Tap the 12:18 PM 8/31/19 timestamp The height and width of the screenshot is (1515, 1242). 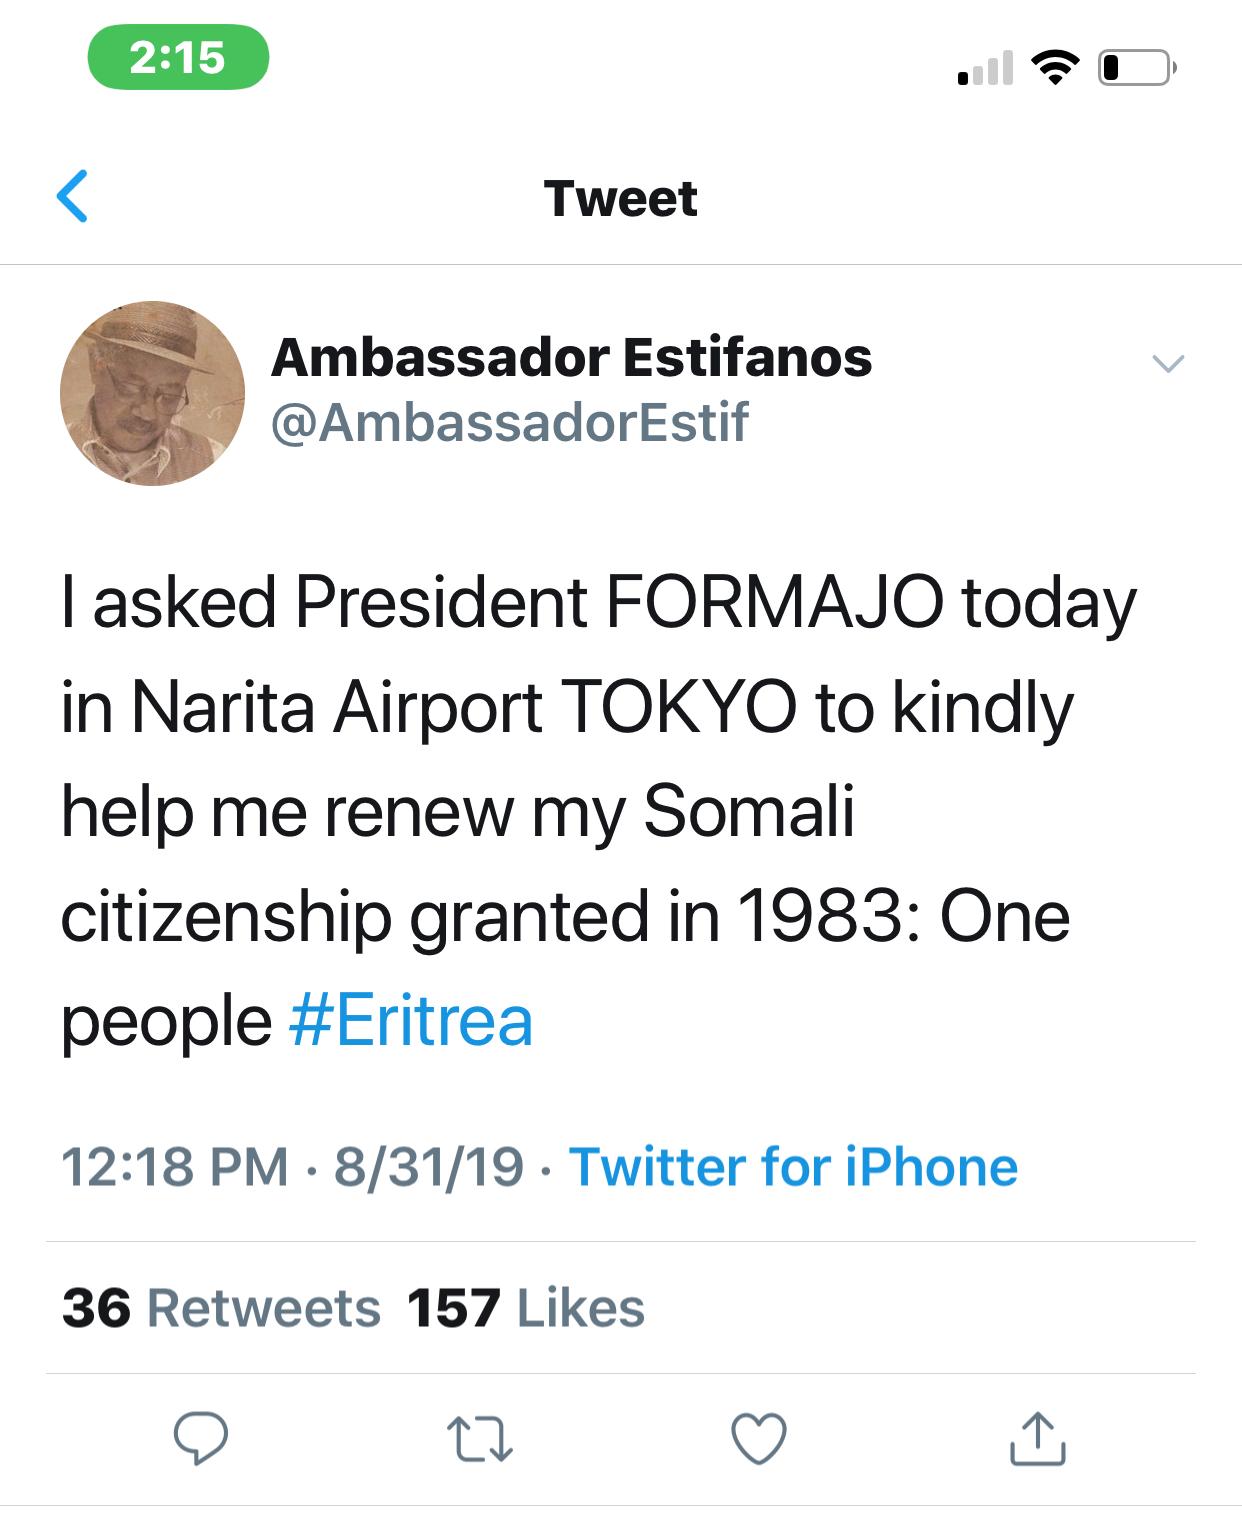pos(292,1167)
